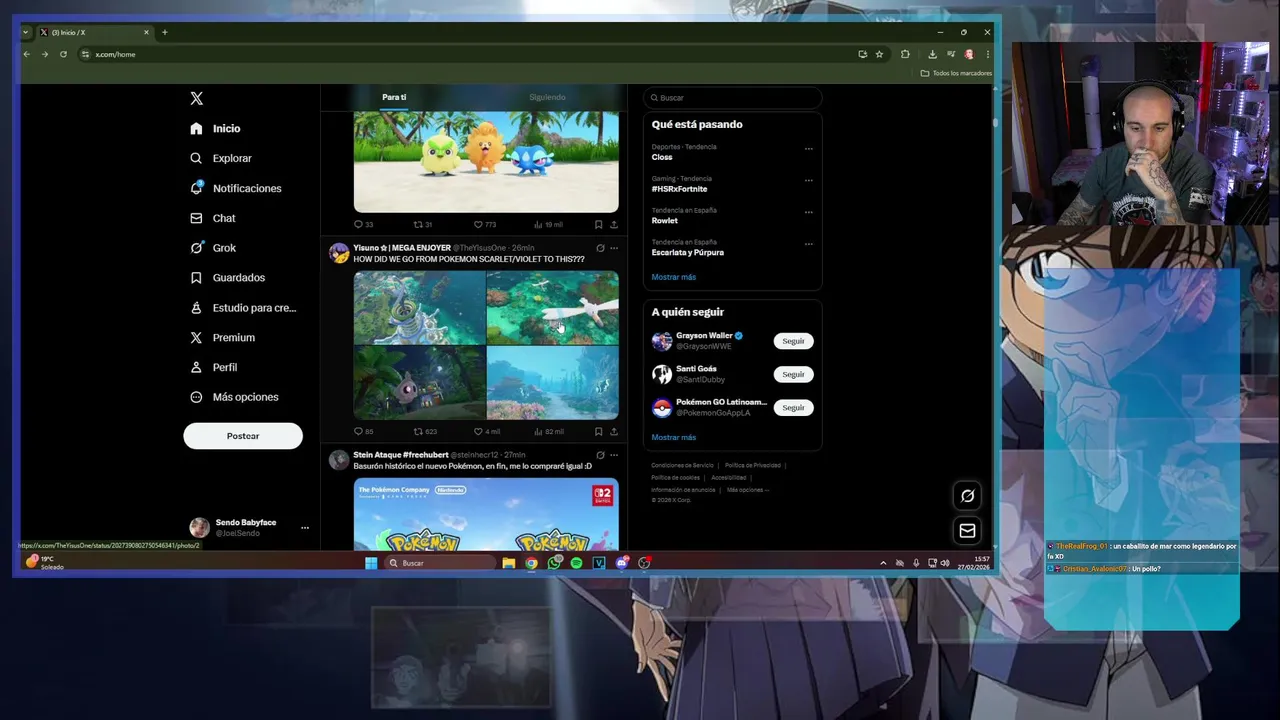The image size is (1280, 720).
Task: Open Chrome downloads icon
Action: (x=932, y=54)
